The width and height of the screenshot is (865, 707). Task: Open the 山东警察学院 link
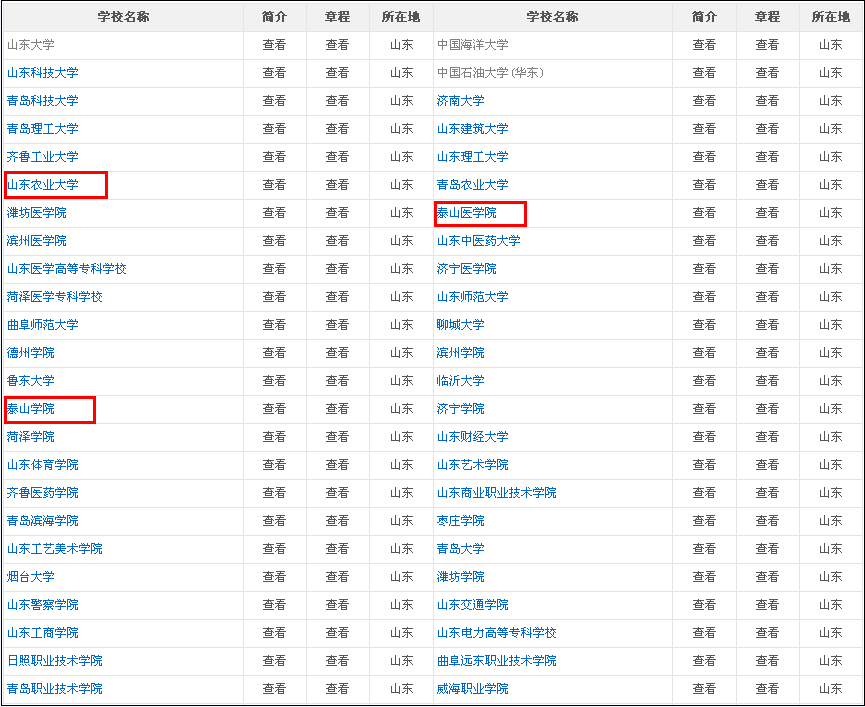click(x=42, y=605)
